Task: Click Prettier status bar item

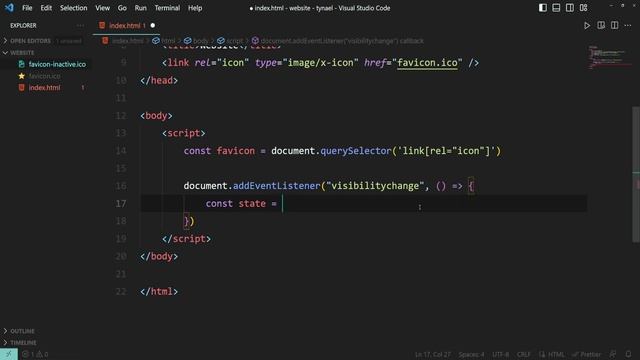Action: (x=587, y=354)
